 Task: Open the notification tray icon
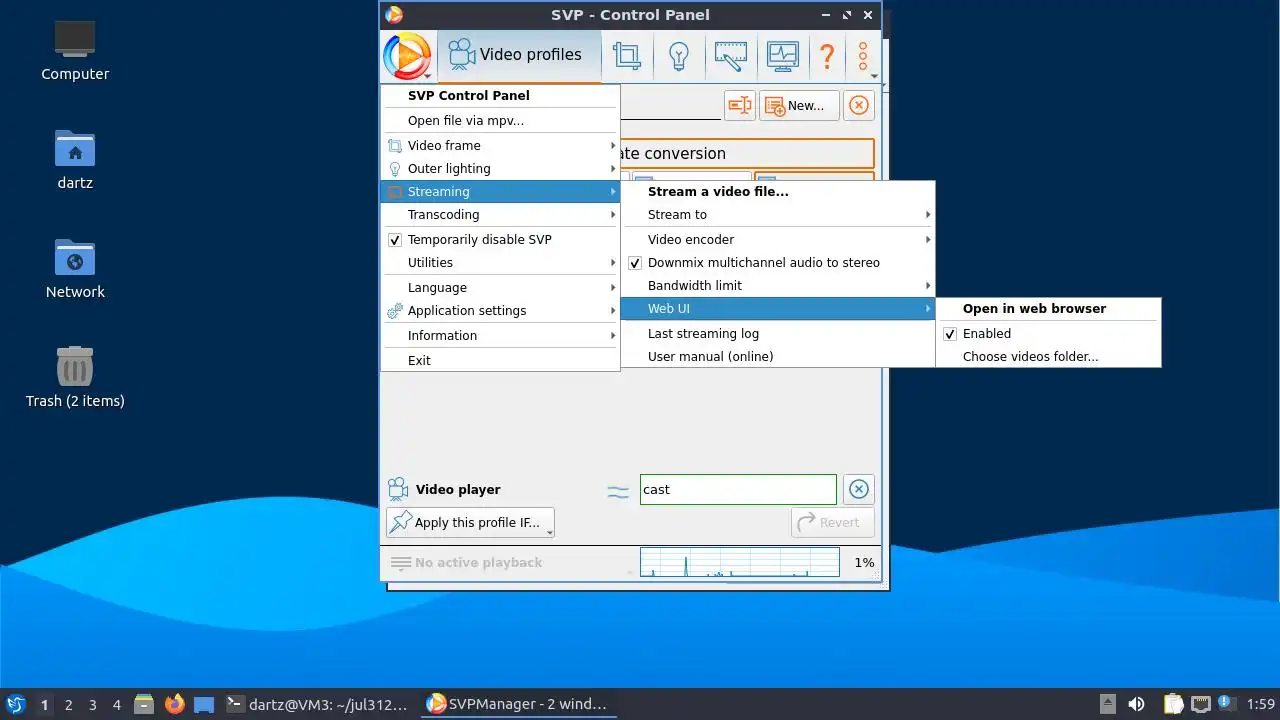click(x=1226, y=704)
